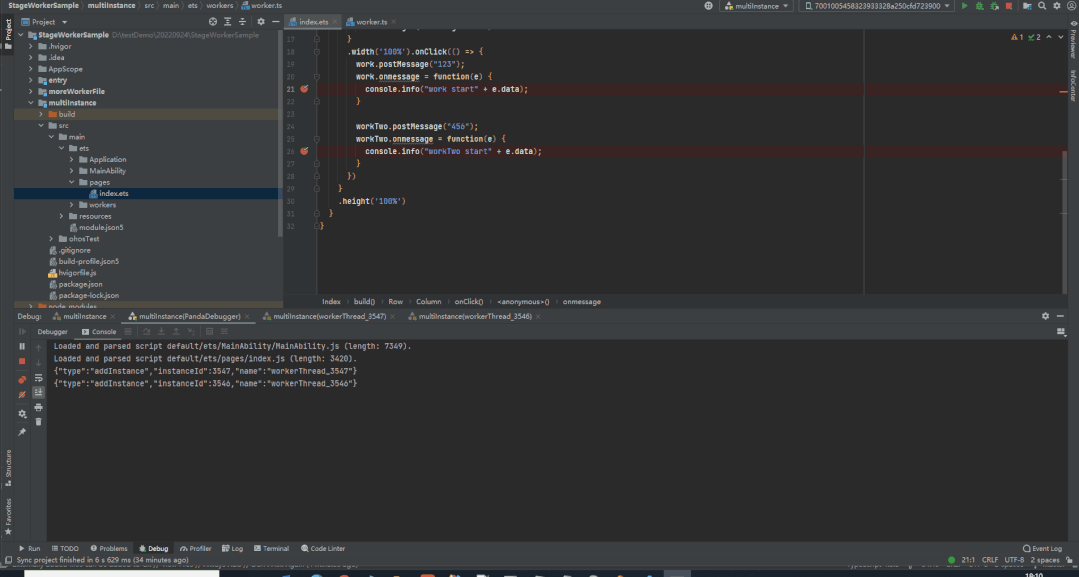Collapse the pages folder
Viewport: 1079px width, 577px height.
(x=72, y=182)
